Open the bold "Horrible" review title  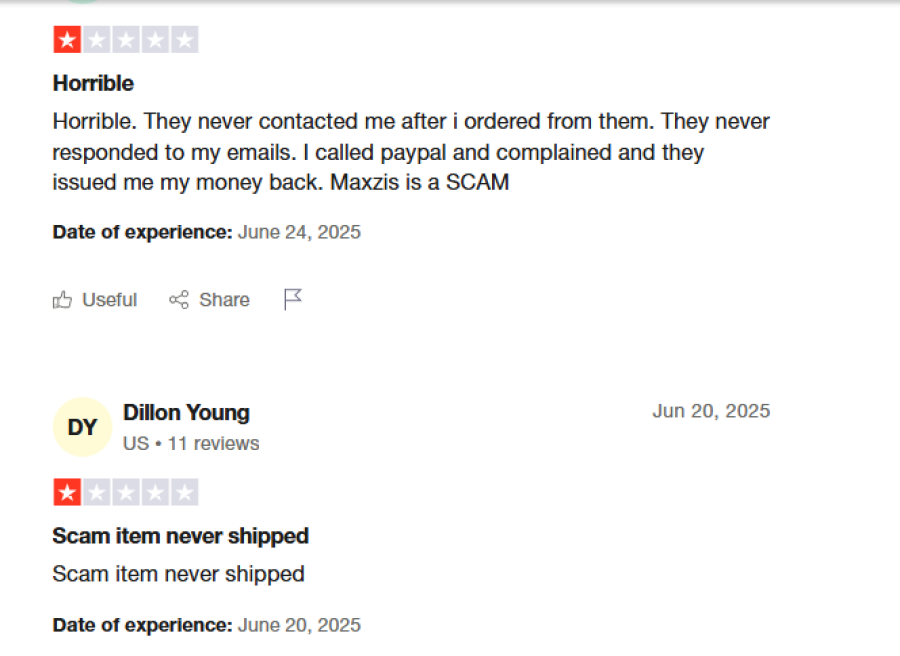coord(93,83)
